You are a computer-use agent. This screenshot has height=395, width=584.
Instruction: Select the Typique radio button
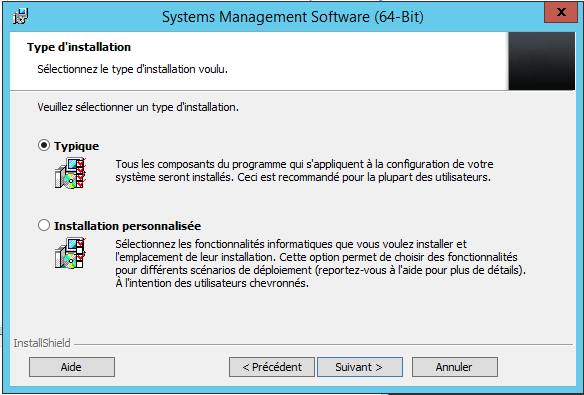click(44, 145)
